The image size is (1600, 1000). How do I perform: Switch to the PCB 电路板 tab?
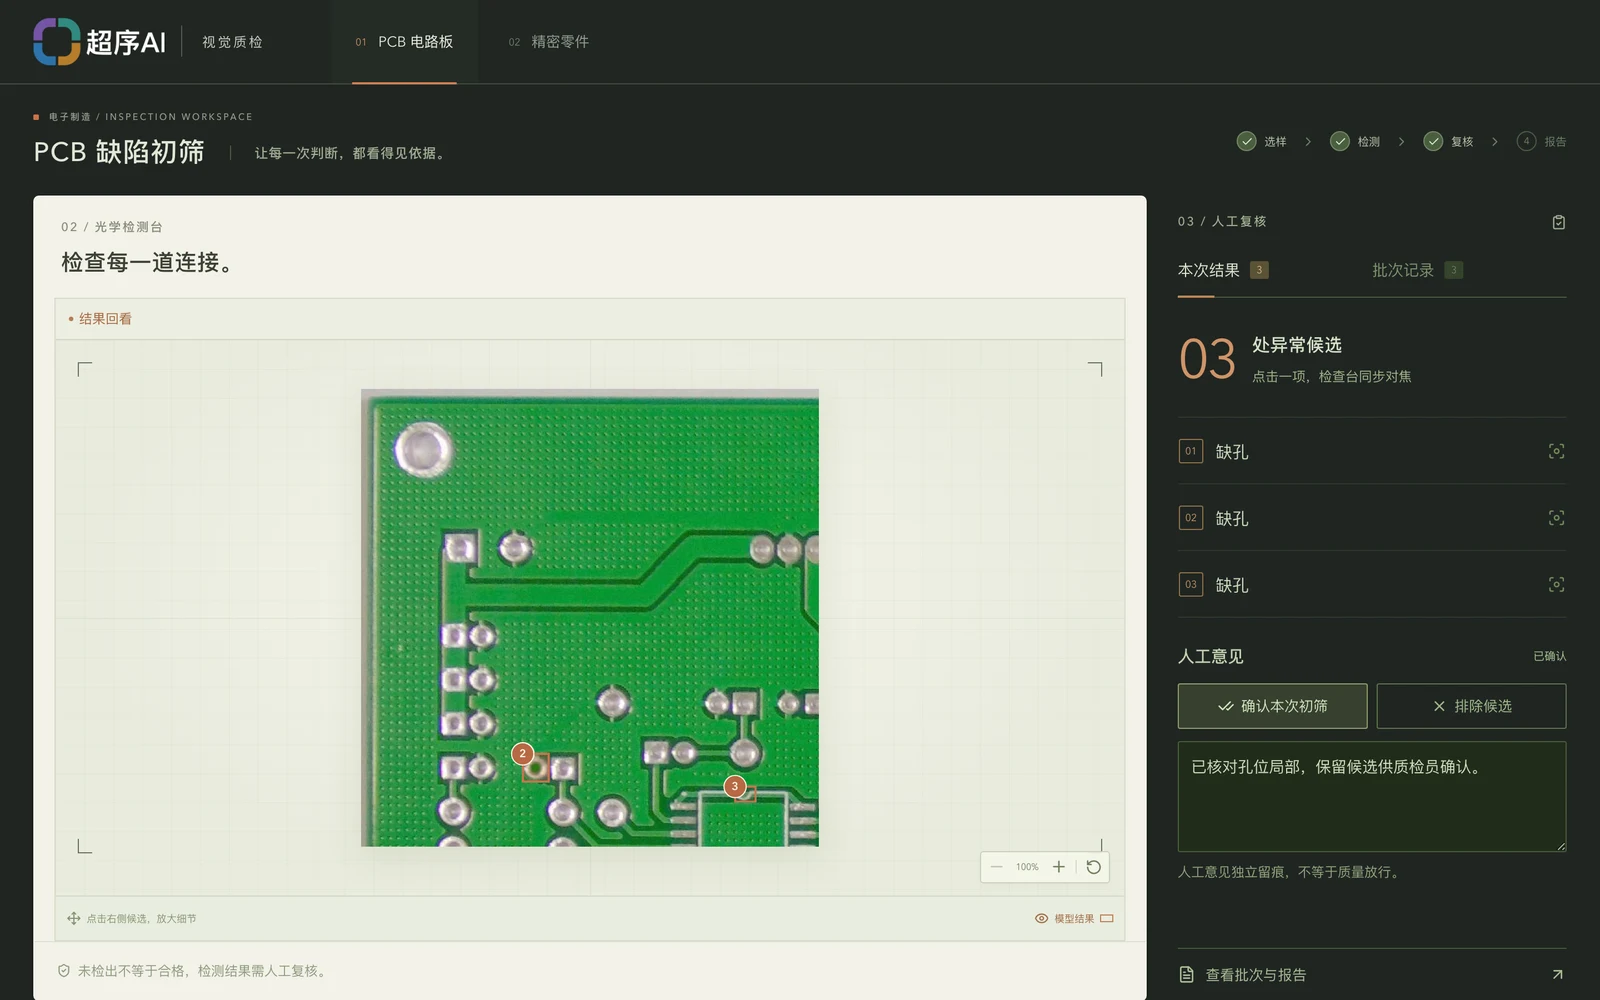pos(404,42)
